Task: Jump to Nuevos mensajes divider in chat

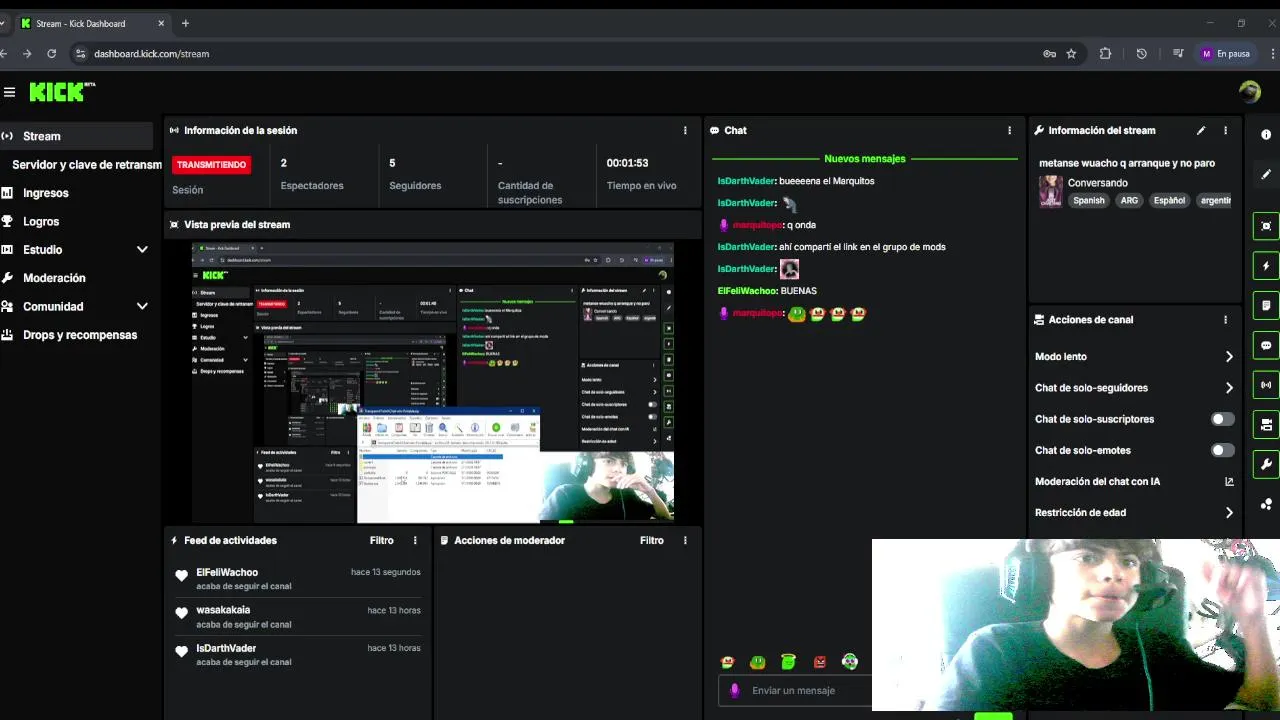Action: [865, 158]
